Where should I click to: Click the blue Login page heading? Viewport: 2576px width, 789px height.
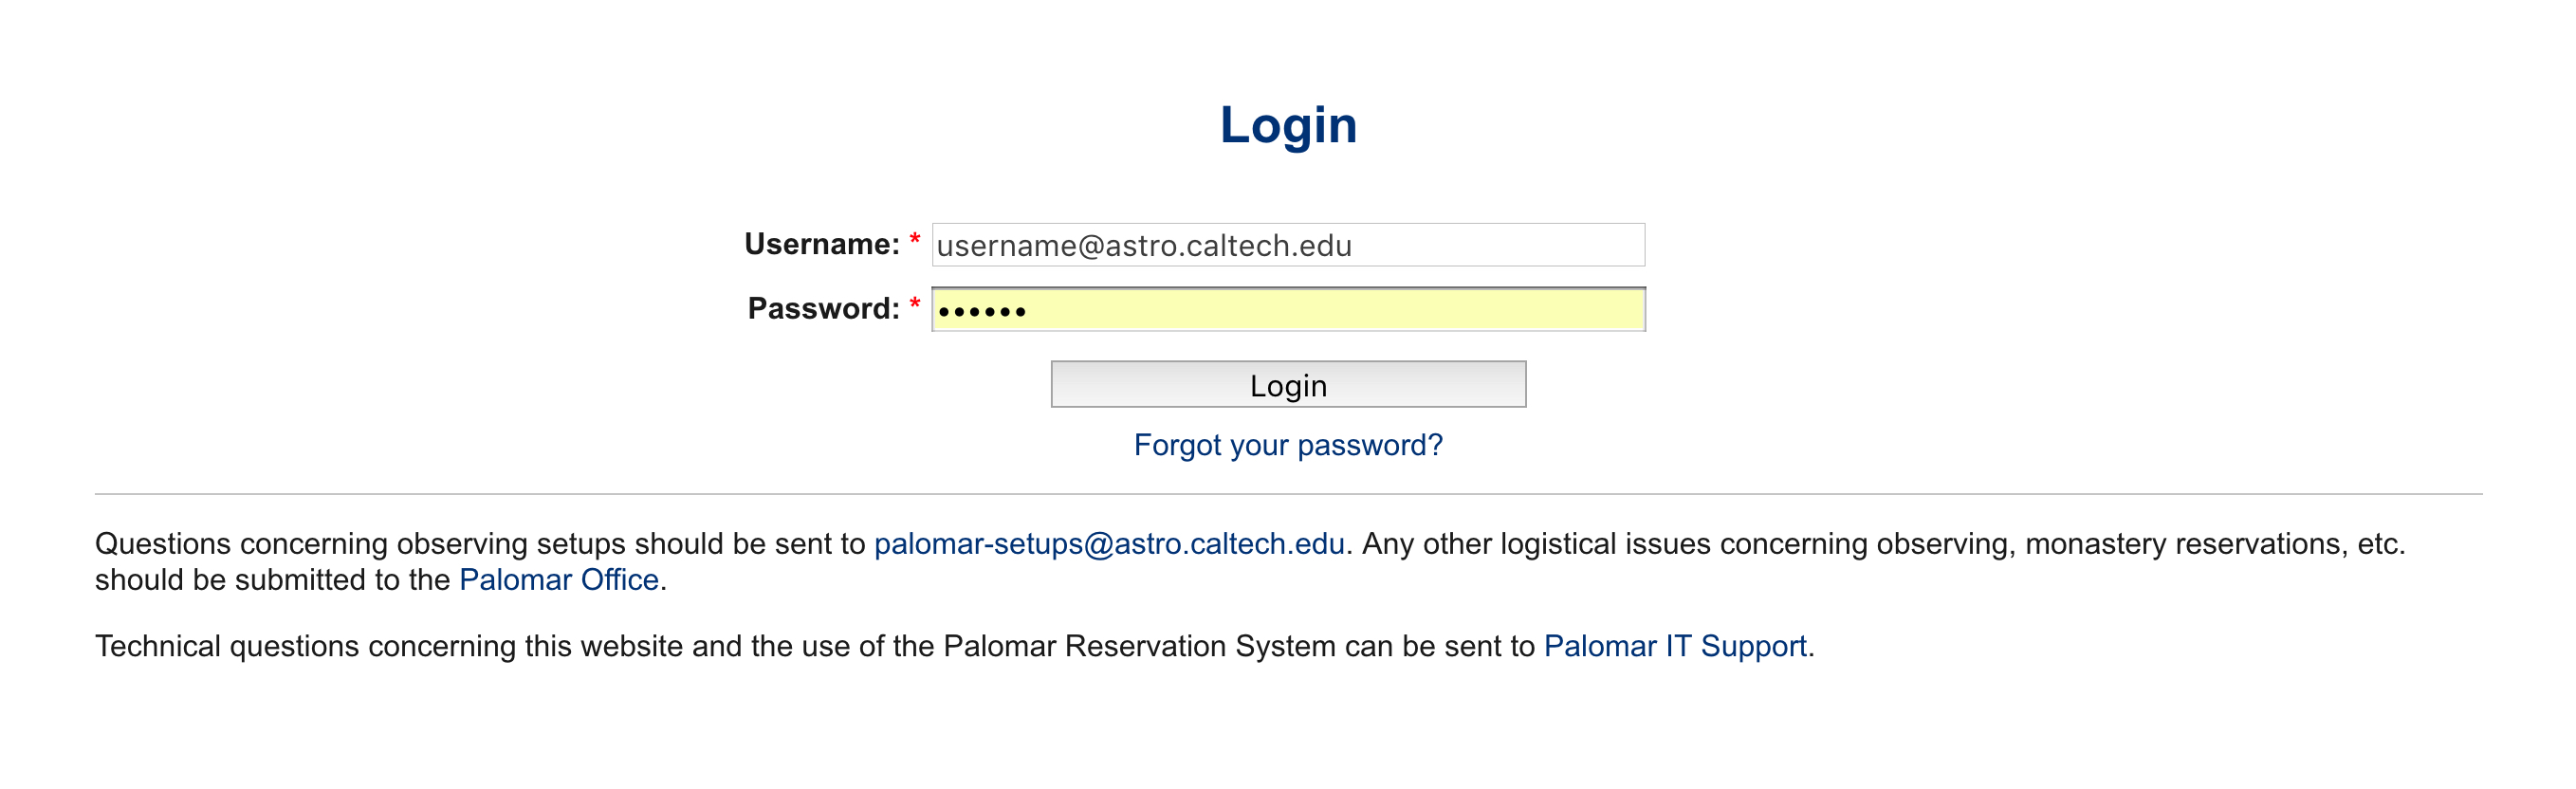(1288, 127)
